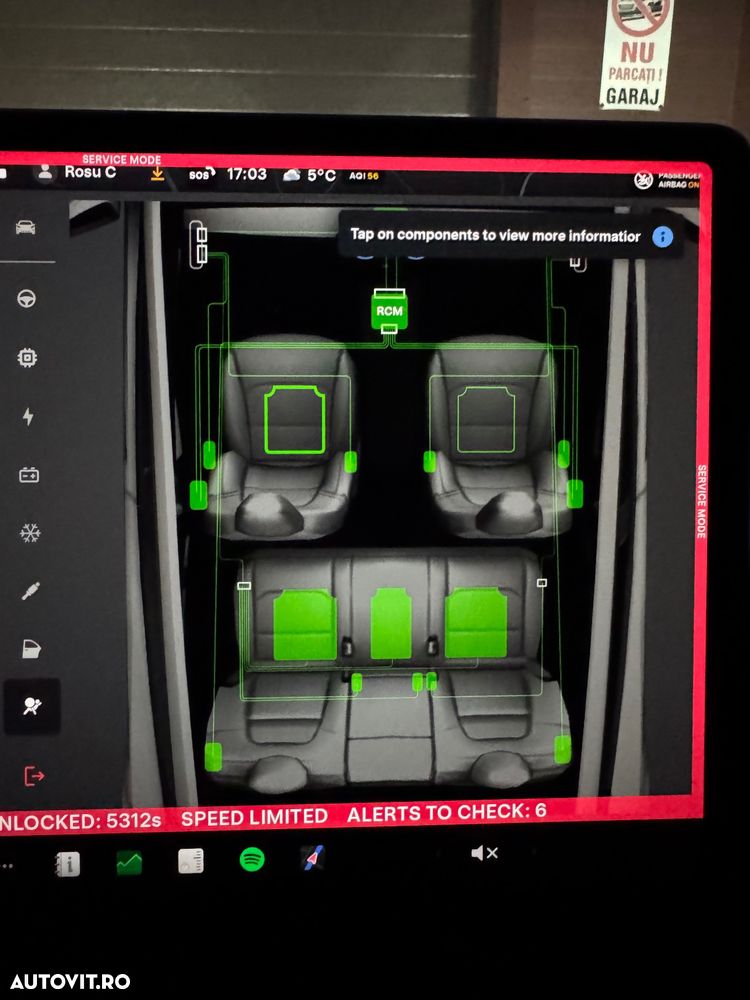Viewport: 750px width, 1000px height.
Task: Tap the rear left seat green occupancy pad
Action: 304,624
